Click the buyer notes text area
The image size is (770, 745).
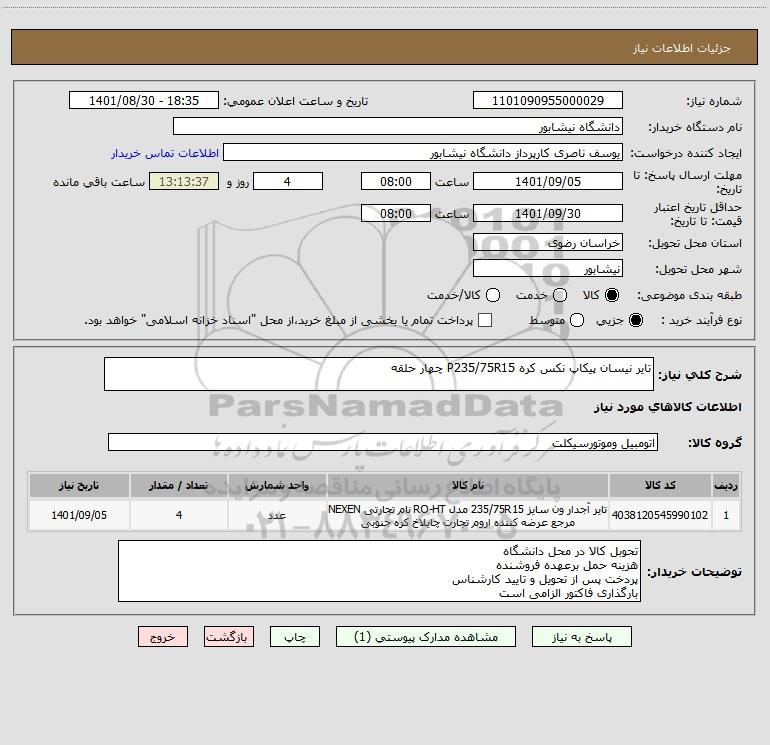click(379, 571)
